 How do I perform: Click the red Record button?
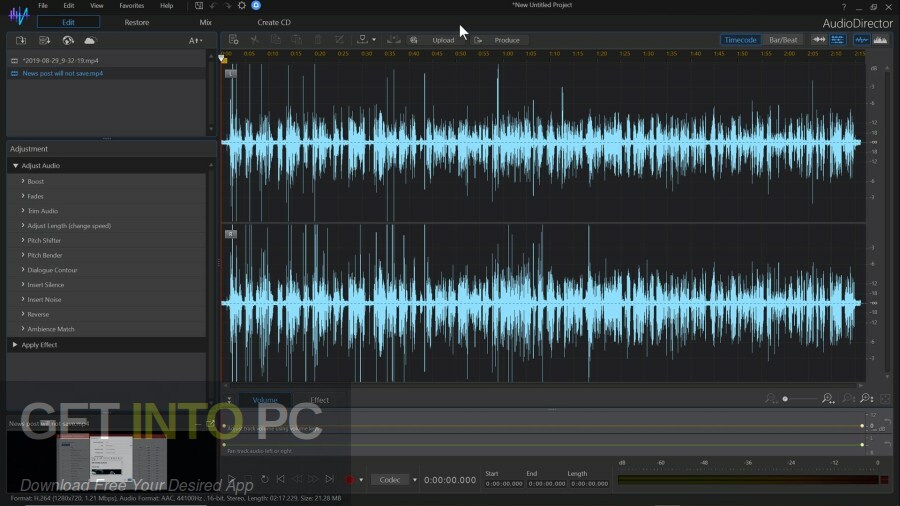349,480
